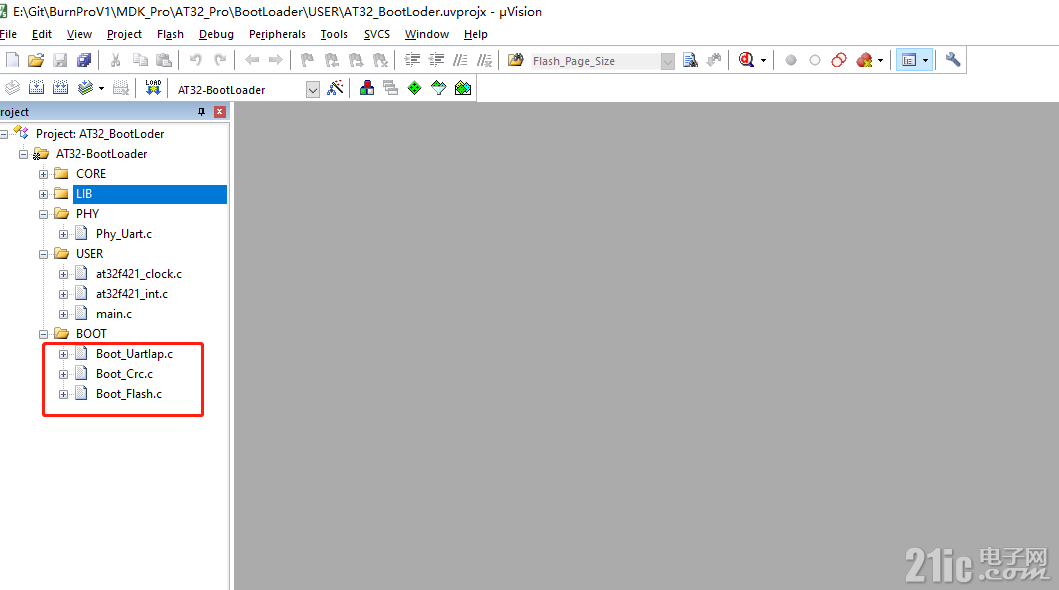Open window layout dropdown arrow
Image resolution: width=1059 pixels, height=590 pixels.
coord(925,61)
